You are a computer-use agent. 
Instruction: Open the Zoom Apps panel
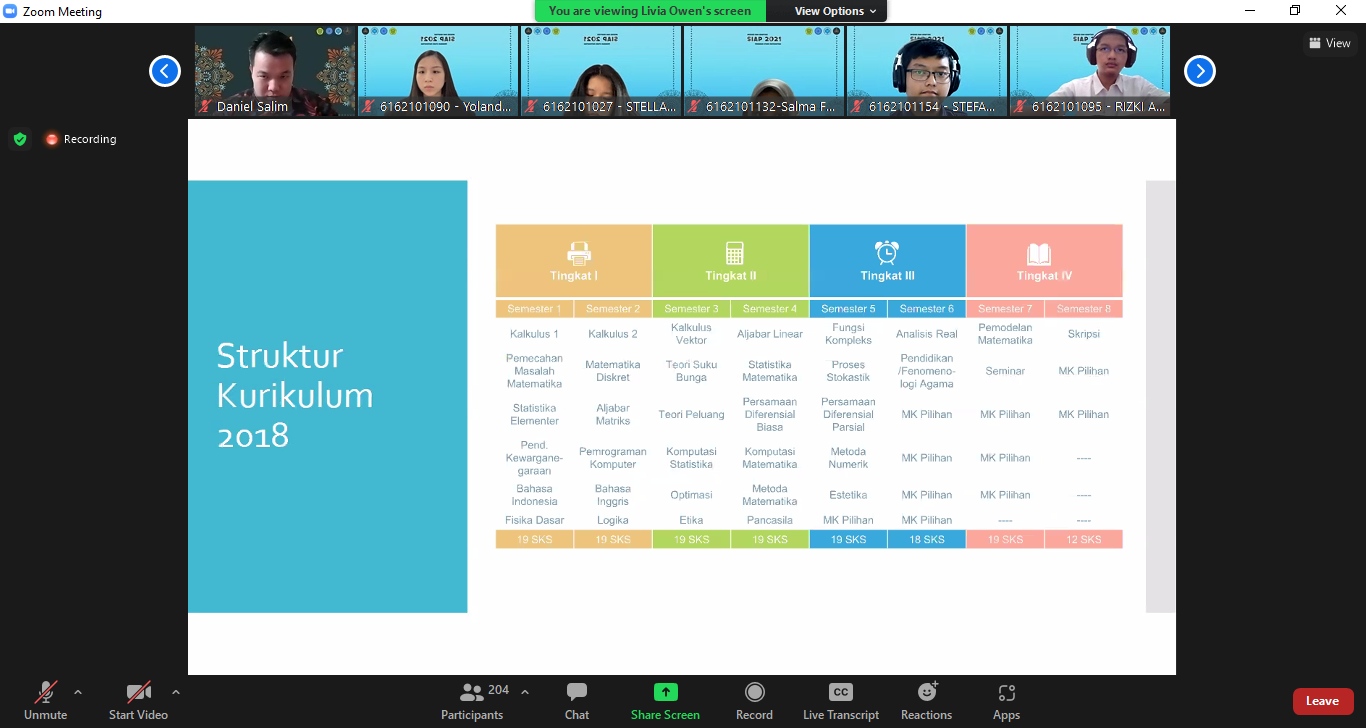pos(1006,692)
